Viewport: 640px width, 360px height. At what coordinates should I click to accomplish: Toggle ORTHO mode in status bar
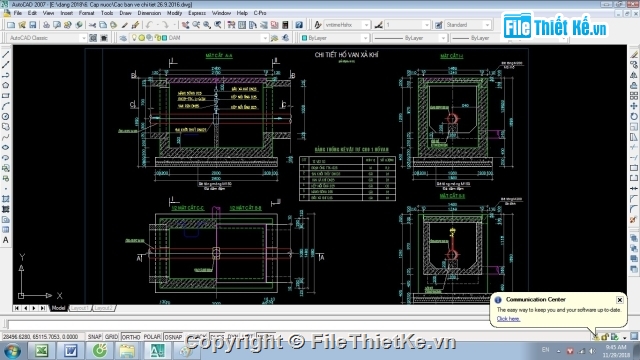131,337
